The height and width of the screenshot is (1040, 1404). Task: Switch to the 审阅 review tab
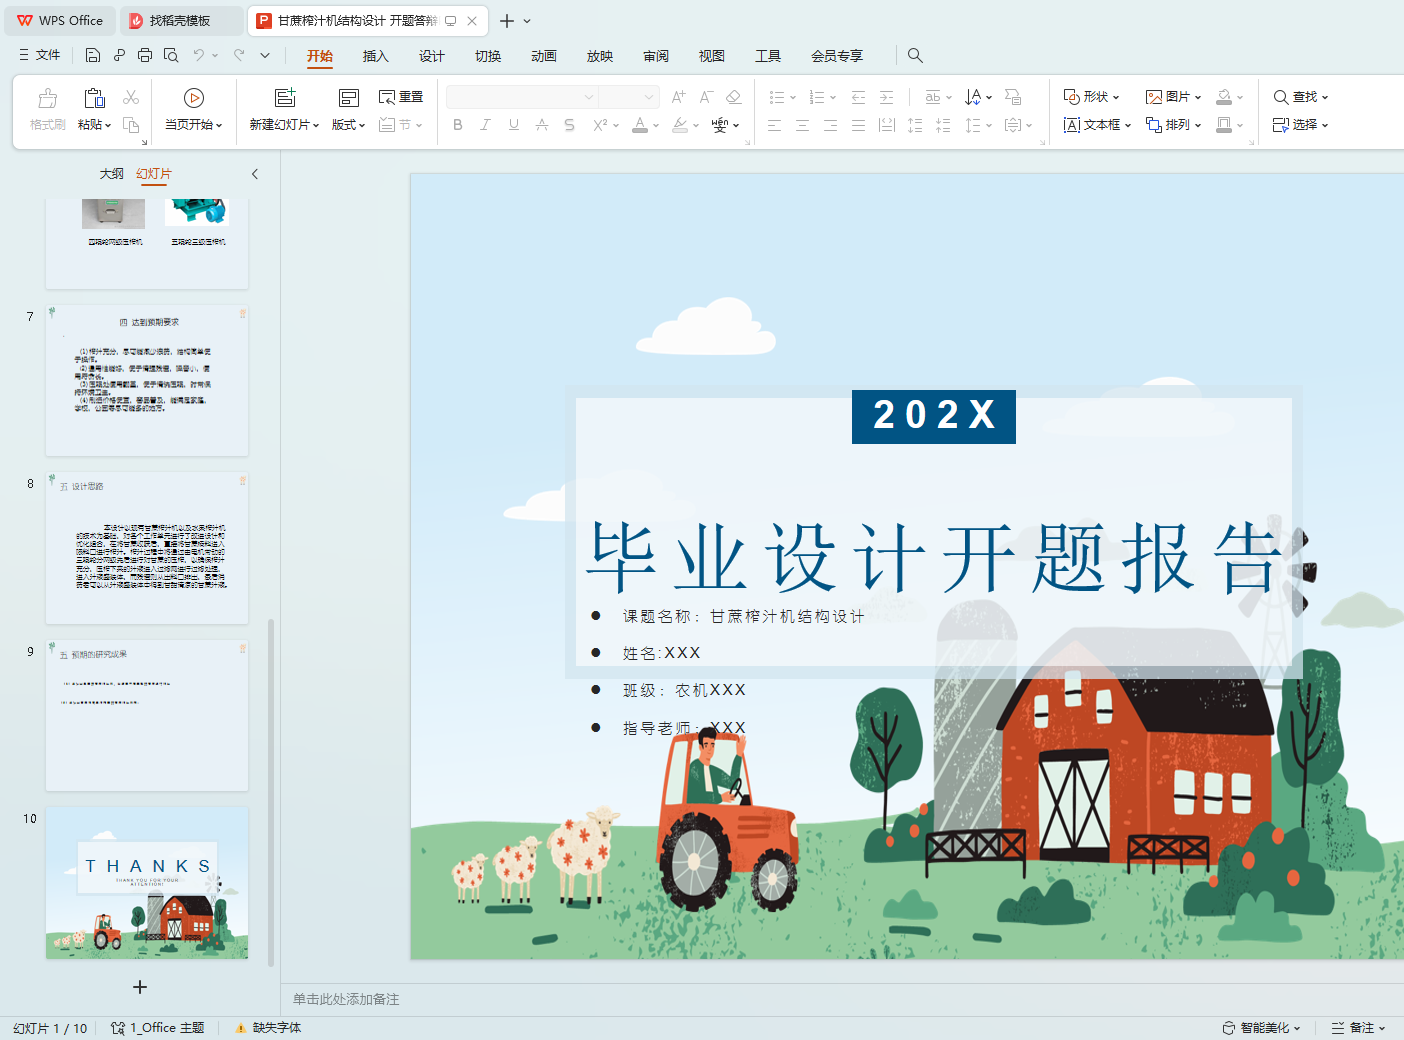point(655,56)
